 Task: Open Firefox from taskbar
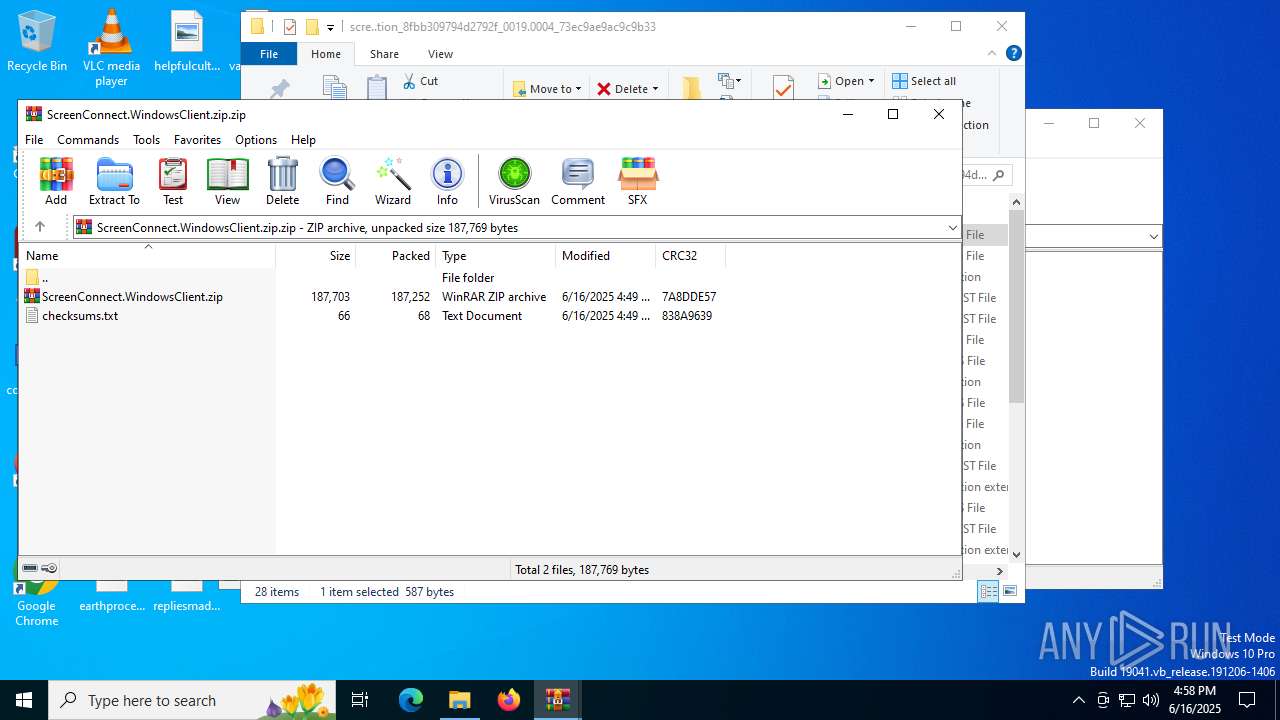[x=509, y=700]
